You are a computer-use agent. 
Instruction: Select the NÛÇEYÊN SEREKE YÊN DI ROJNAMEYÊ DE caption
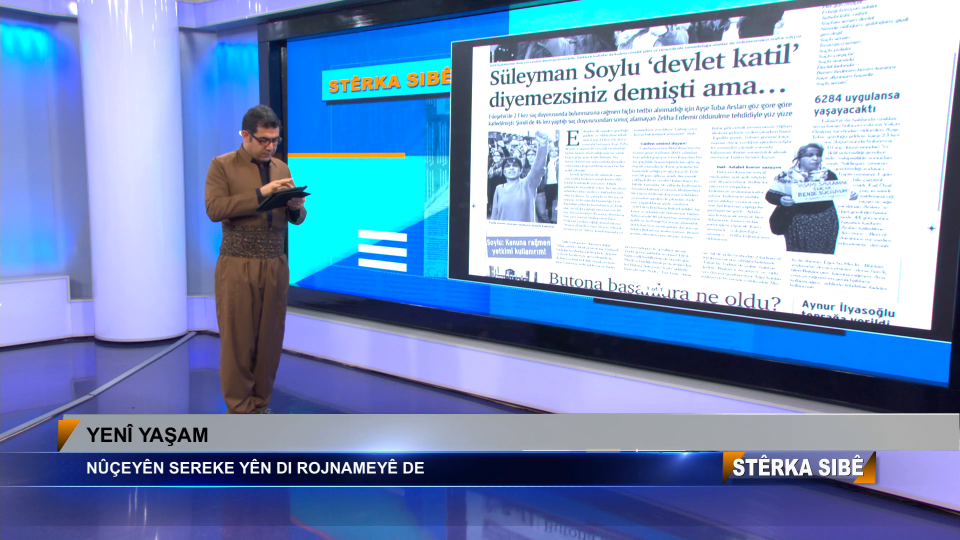tap(255, 468)
